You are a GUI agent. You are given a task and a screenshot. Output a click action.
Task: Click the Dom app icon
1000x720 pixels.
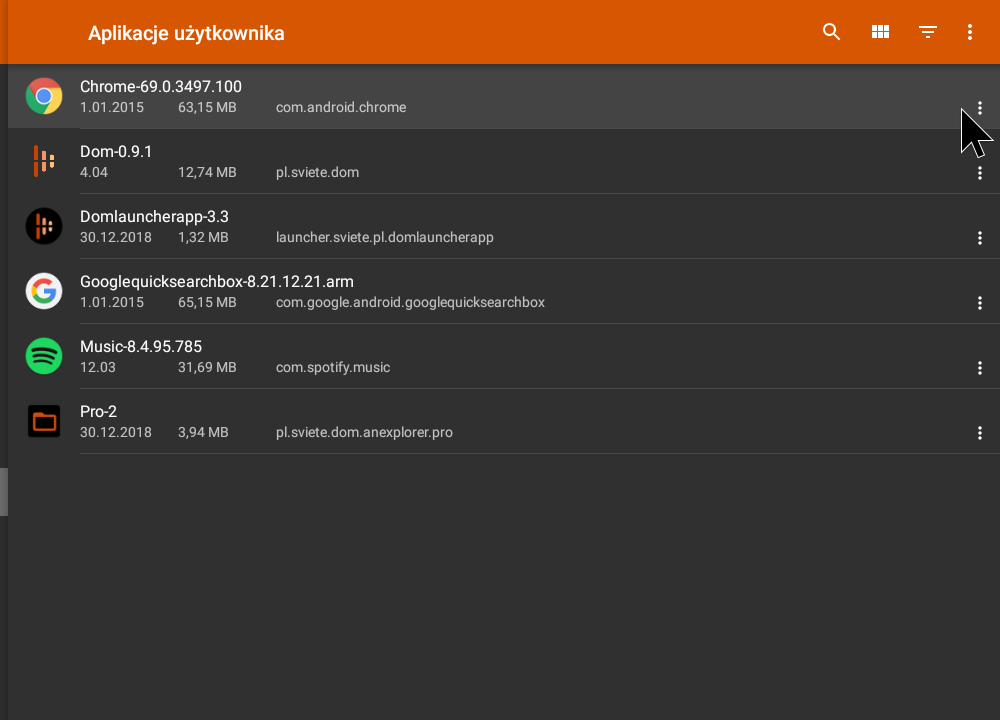tap(44, 161)
